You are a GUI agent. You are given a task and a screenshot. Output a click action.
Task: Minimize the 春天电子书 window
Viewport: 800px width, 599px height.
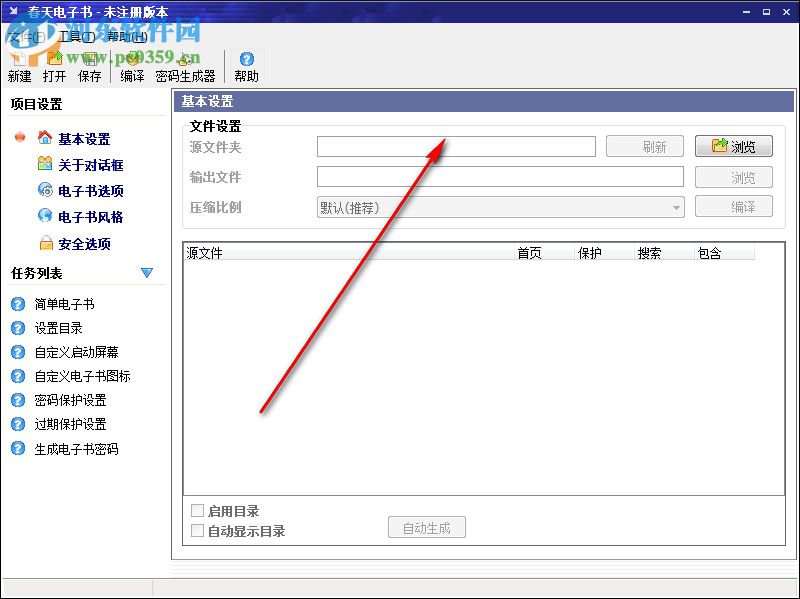pos(746,12)
